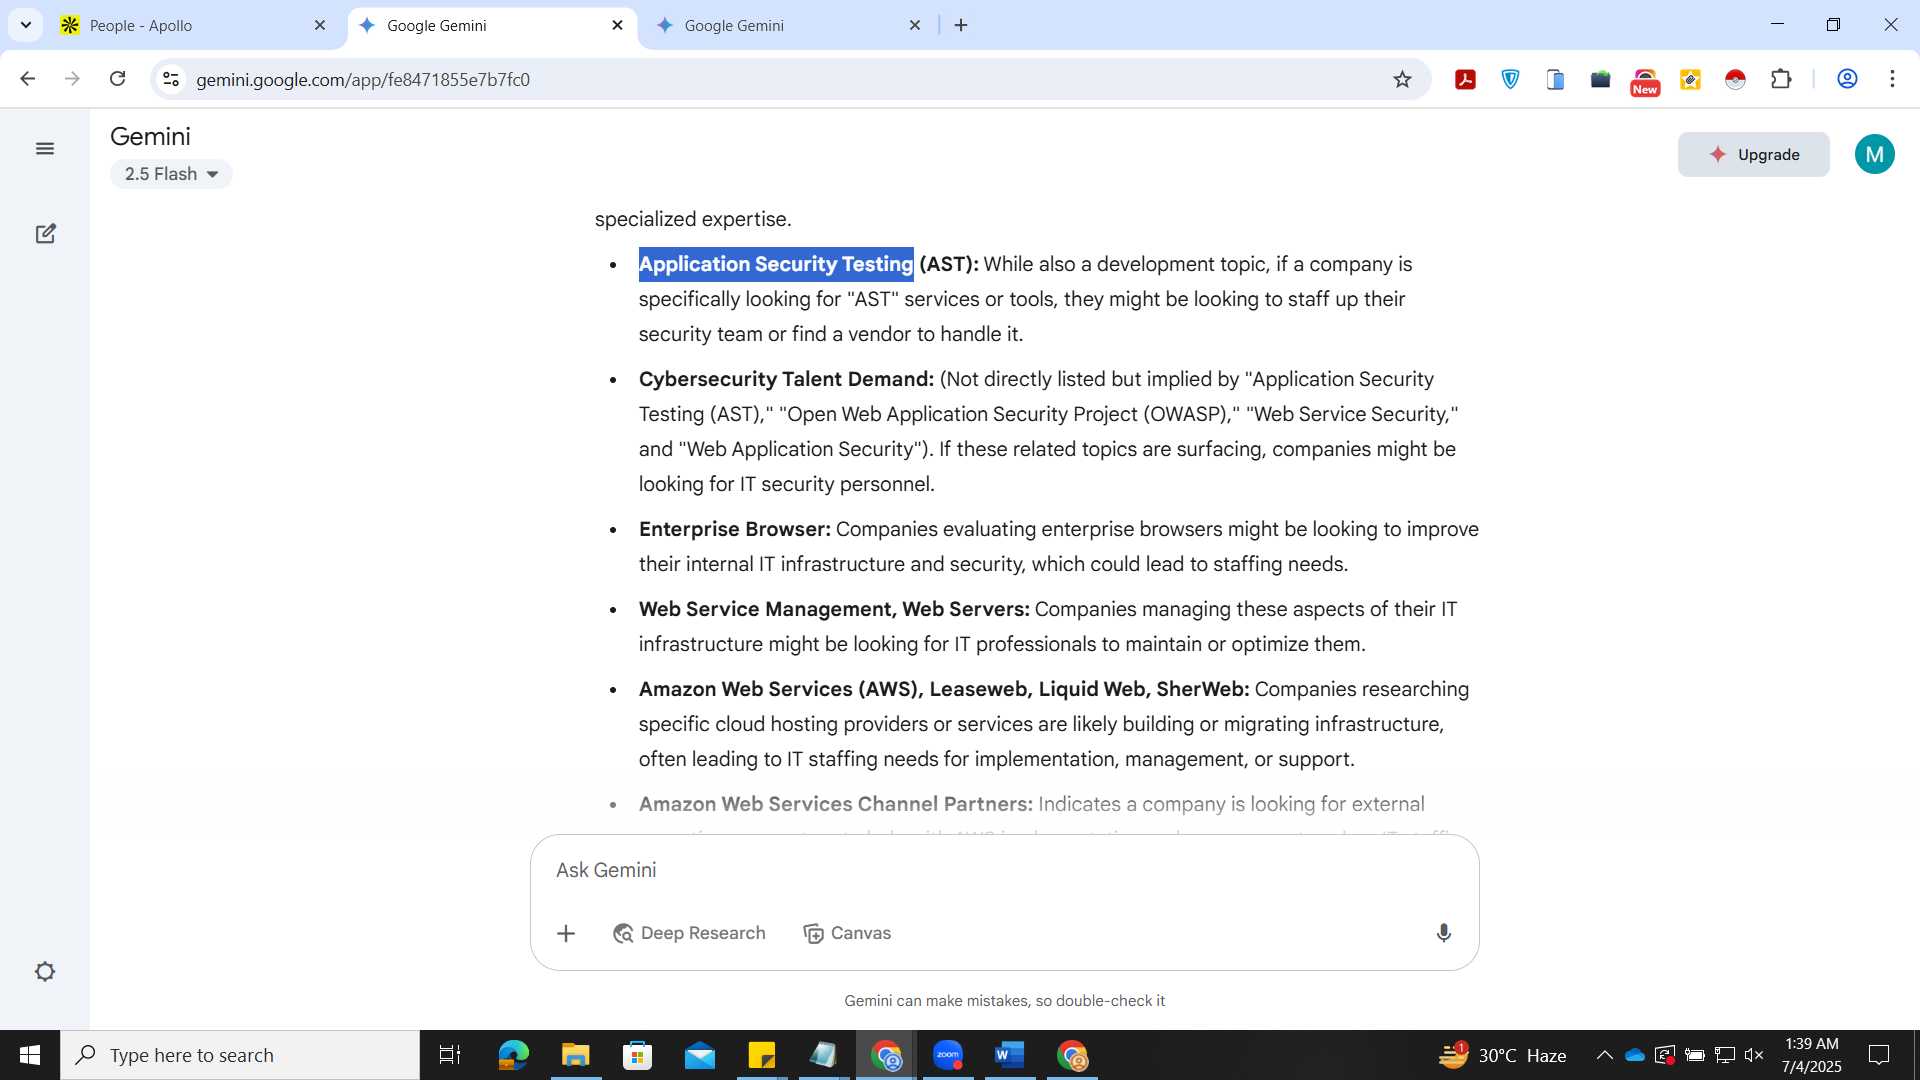Screen dimensions: 1920x1080
Task: Expand the 2.5 Flash model selector
Action: pyautogui.click(x=171, y=174)
